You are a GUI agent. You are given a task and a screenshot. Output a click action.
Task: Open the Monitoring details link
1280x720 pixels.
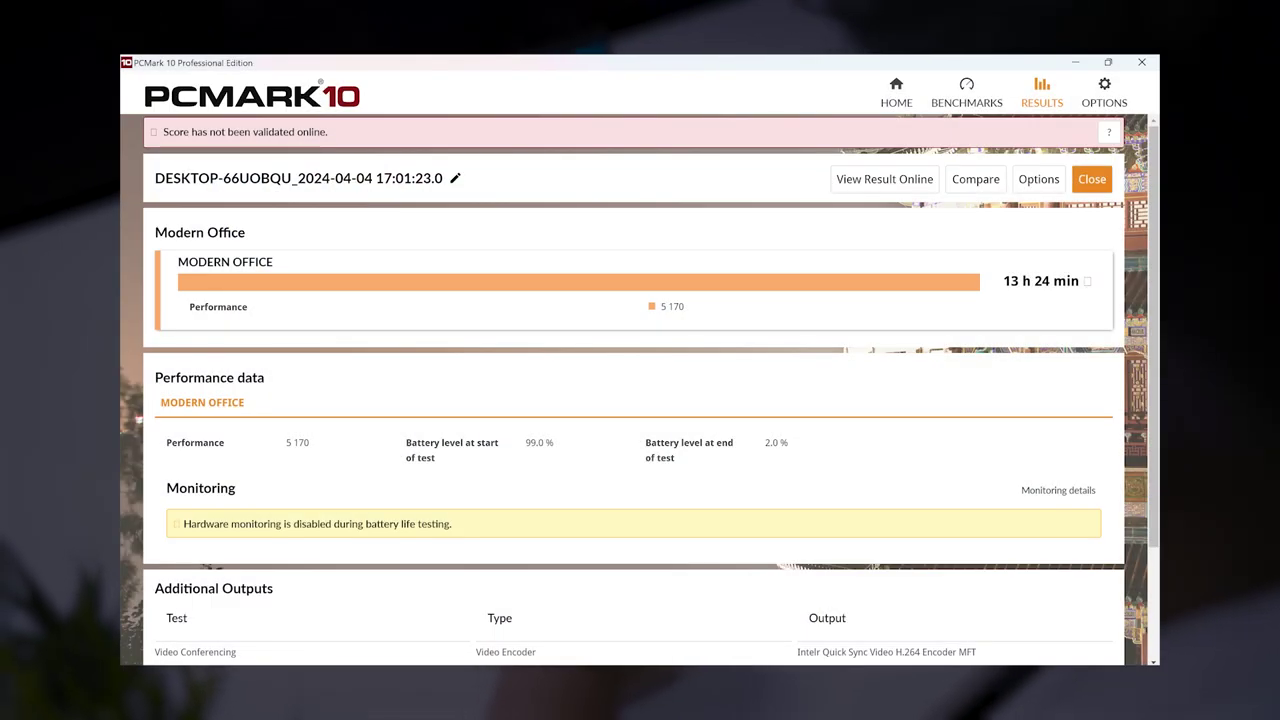click(x=1057, y=490)
